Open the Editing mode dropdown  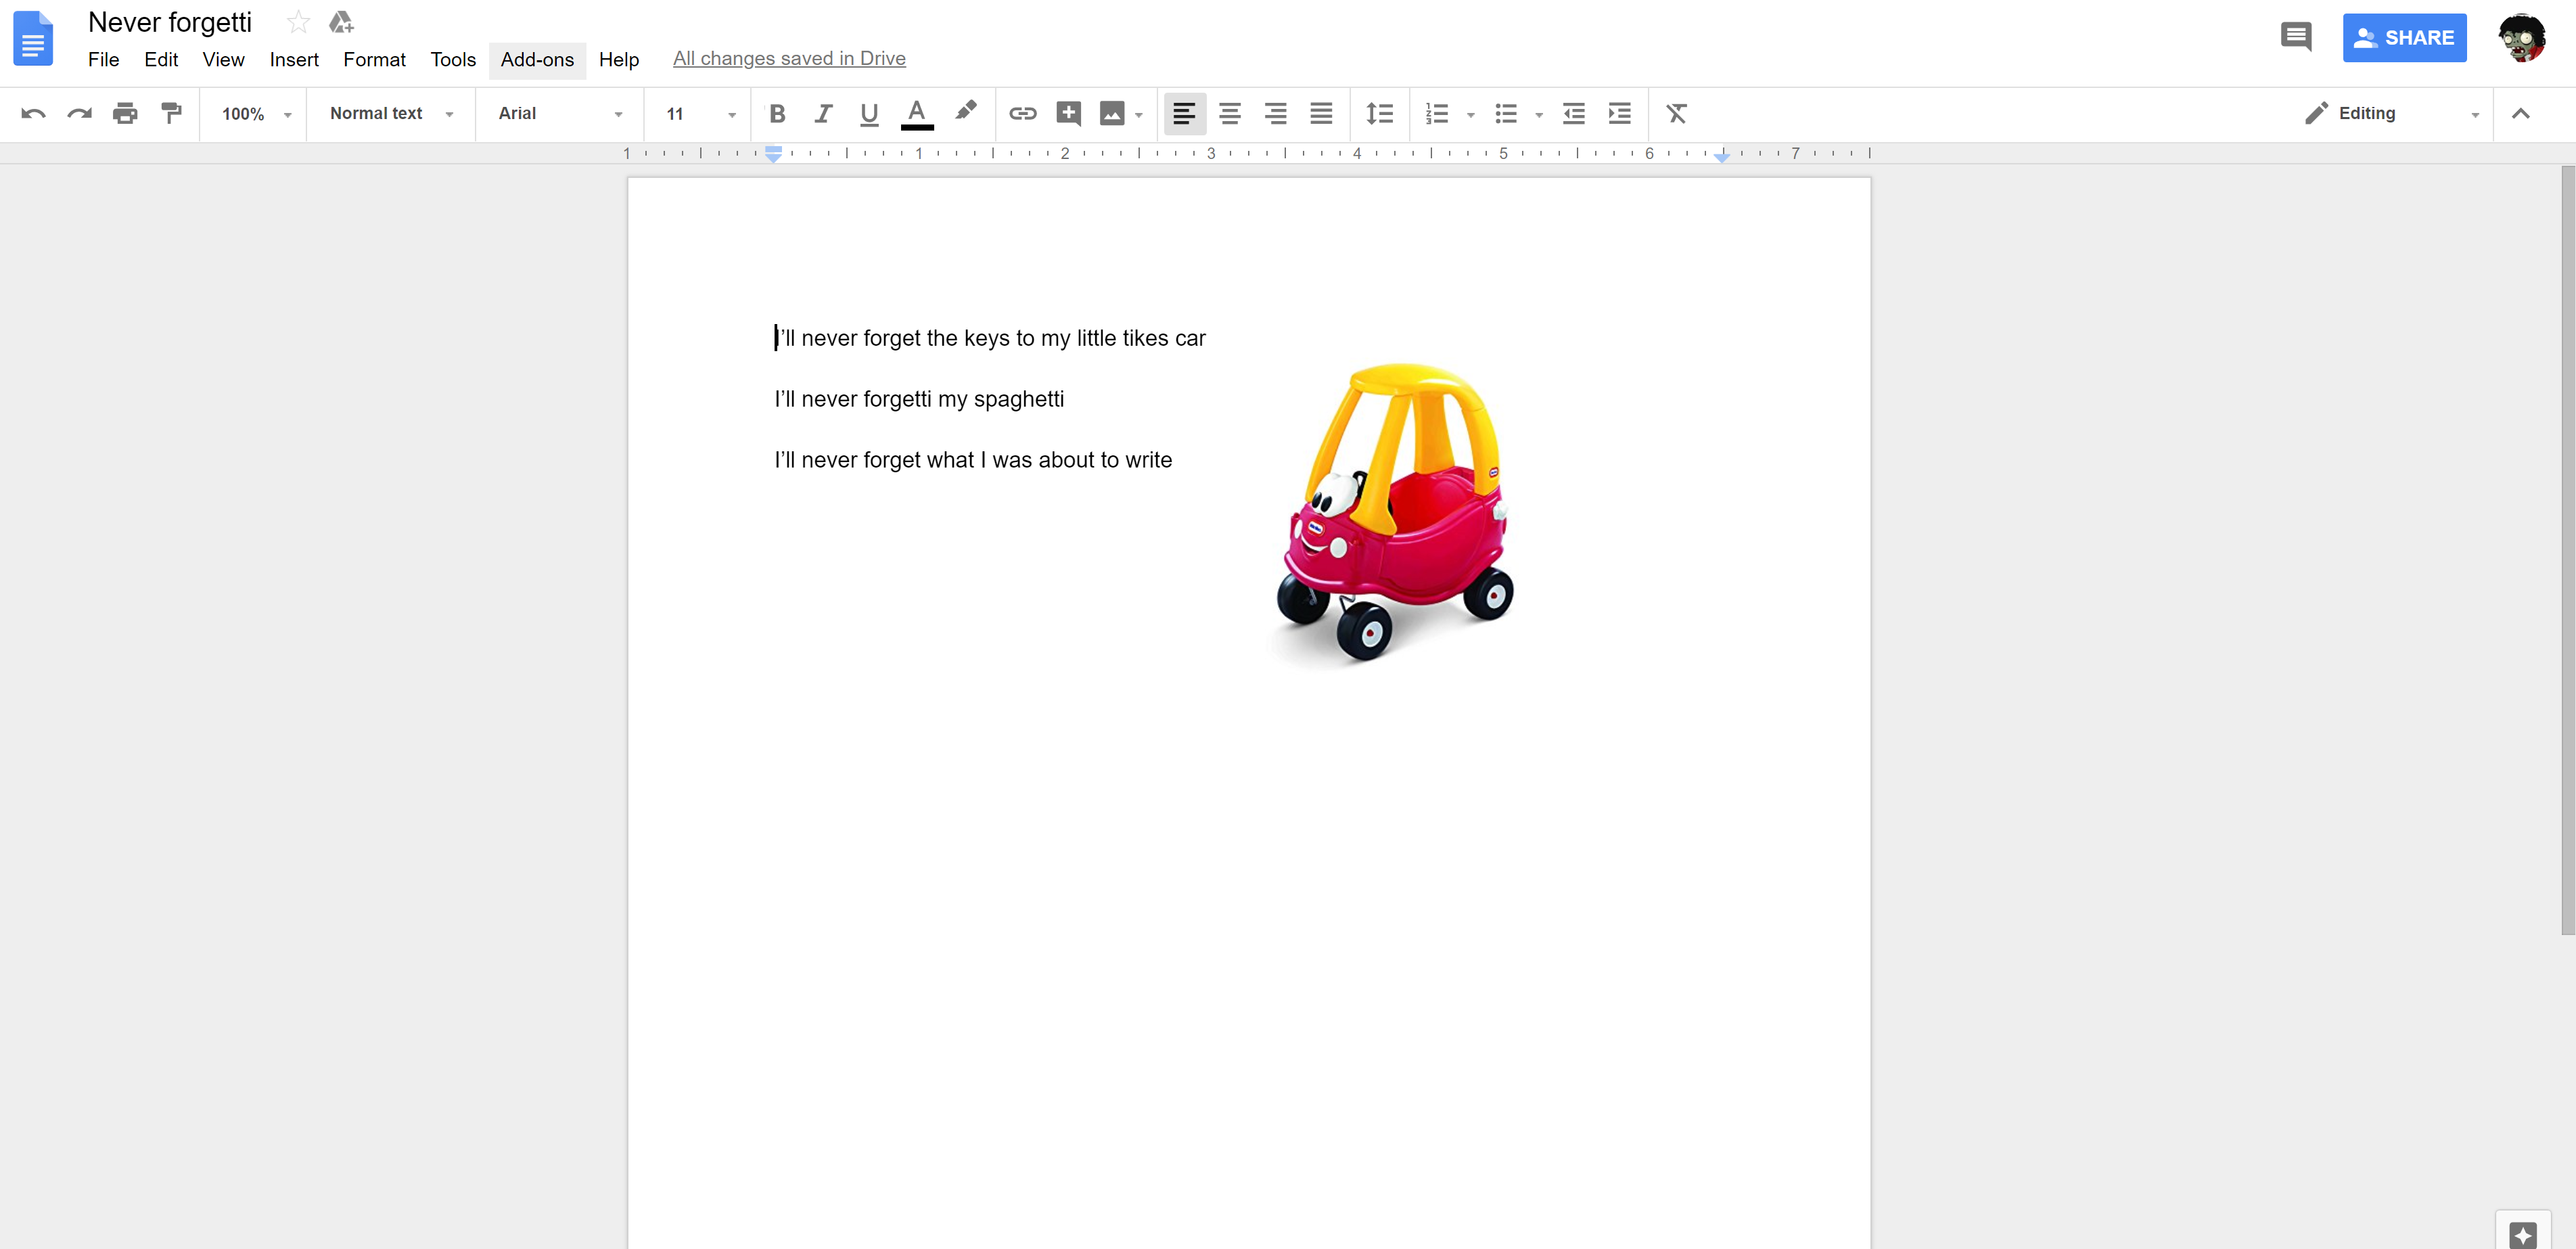(x=2390, y=113)
